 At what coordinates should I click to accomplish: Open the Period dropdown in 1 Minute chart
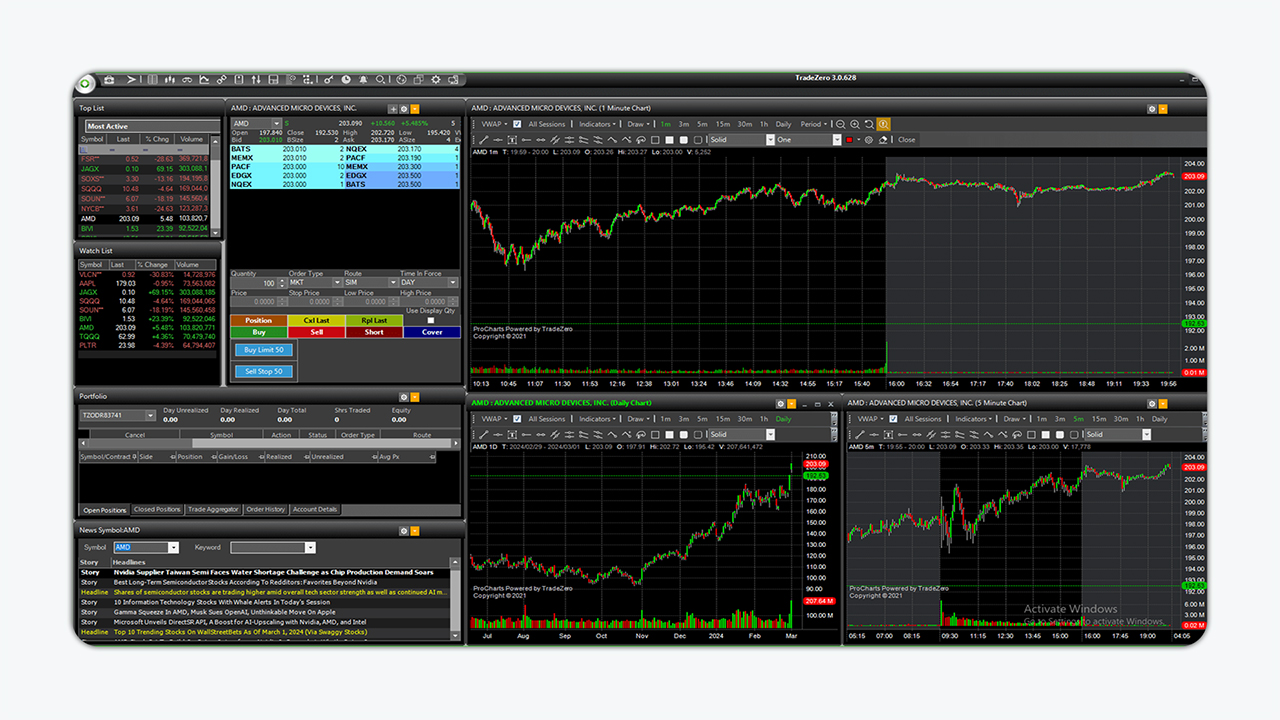(x=814, y=124)
